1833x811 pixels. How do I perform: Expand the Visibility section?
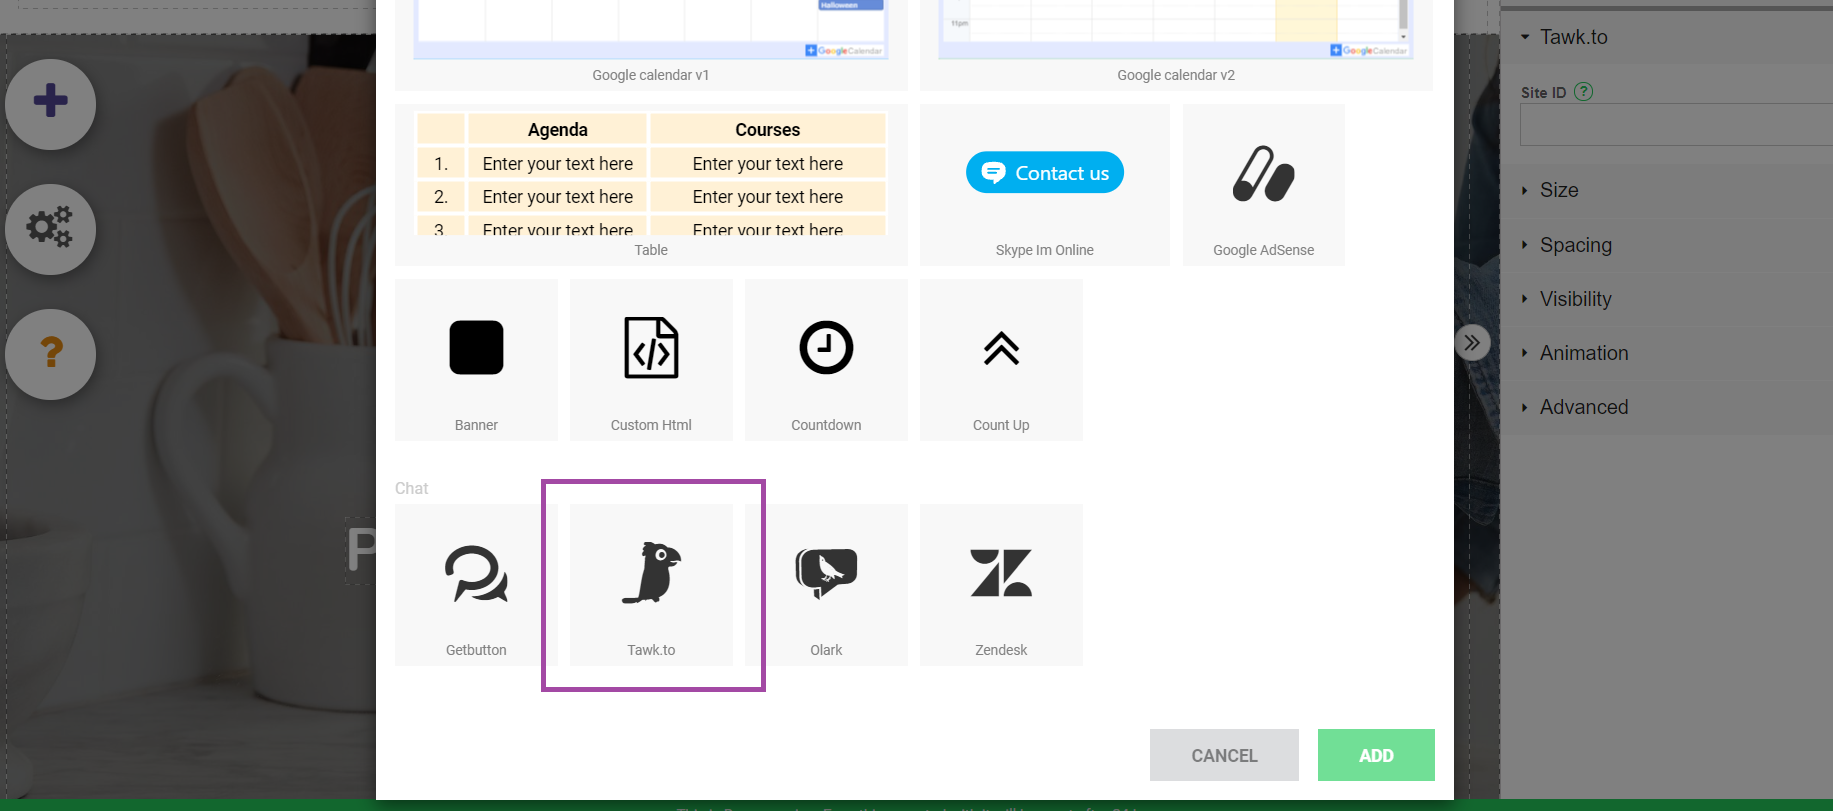coord(1667,299)
